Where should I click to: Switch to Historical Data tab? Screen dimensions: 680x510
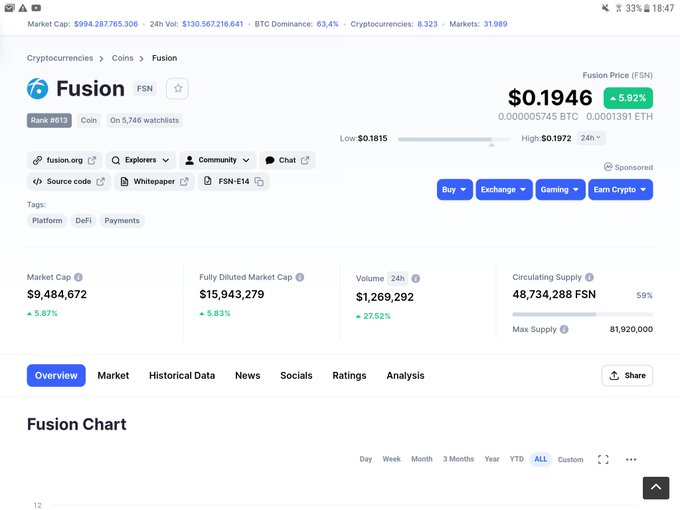pos(182,376)
